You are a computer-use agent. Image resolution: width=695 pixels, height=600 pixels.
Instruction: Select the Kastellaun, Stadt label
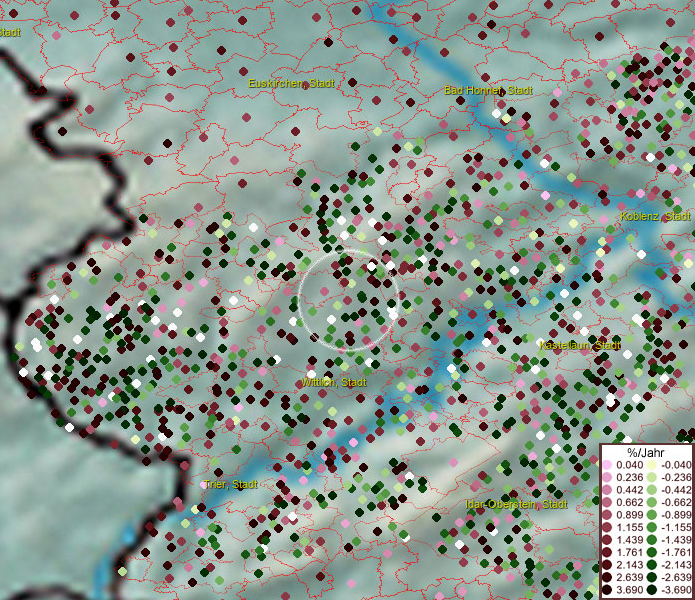coord(580,345)
